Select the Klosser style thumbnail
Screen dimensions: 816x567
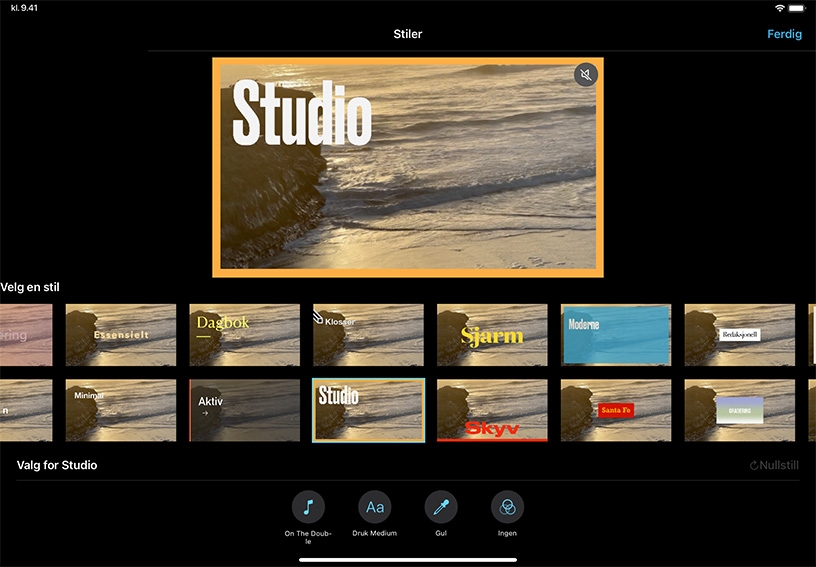coord(368,335)
